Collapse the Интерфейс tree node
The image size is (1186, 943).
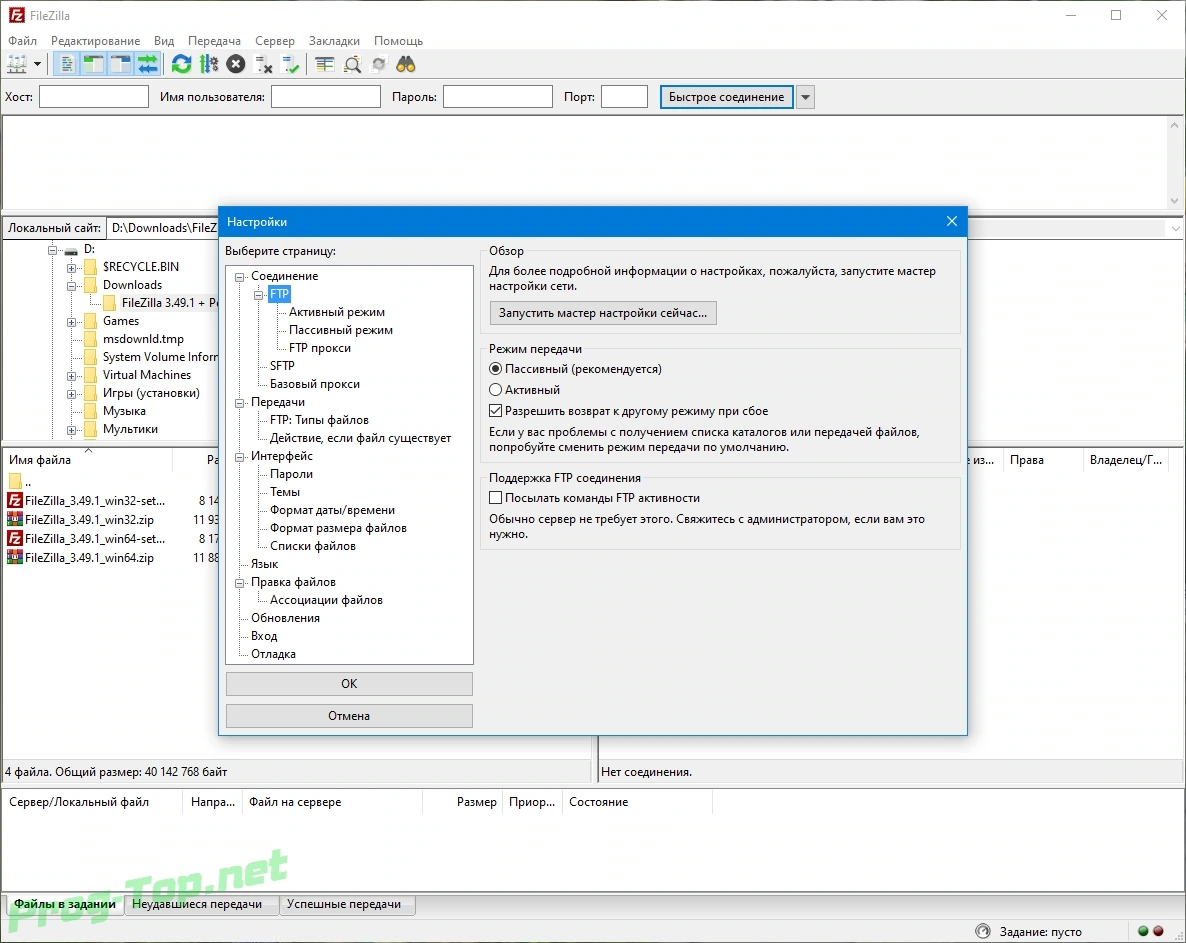(240, 457)
